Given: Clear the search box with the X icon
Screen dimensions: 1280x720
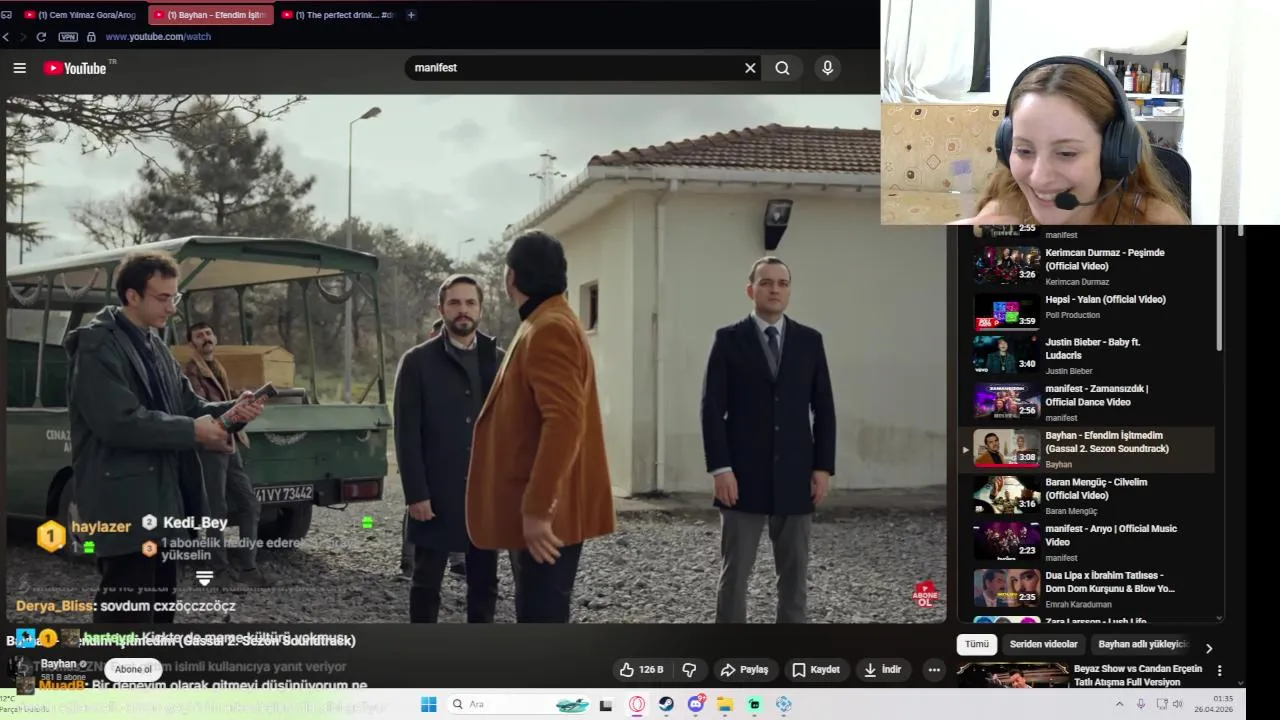Looking at the screenshot, I should (x=750, y=68).
